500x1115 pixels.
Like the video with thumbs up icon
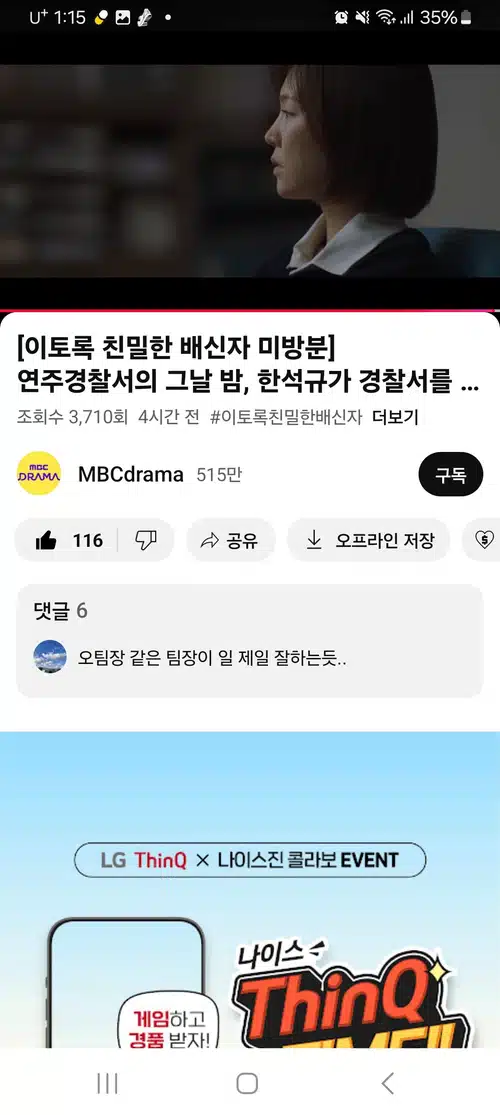tap(46, 540)
